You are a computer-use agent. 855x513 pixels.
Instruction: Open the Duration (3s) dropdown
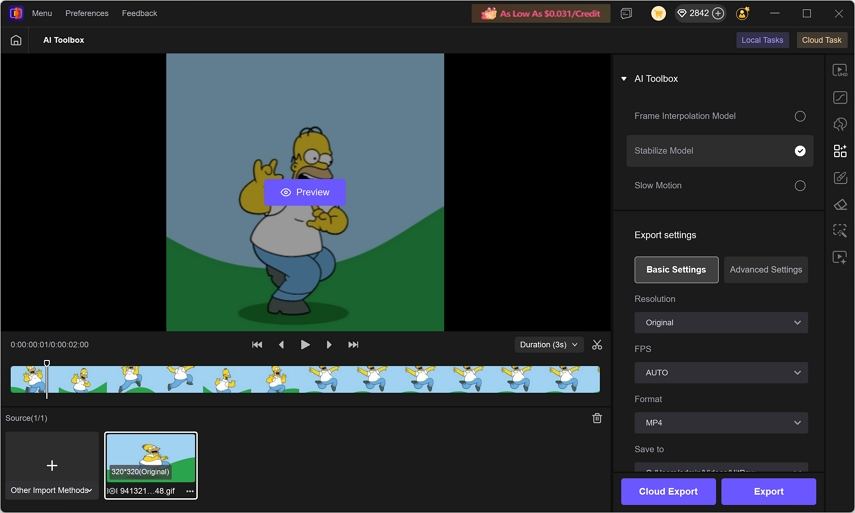click(x=549, y=345)
